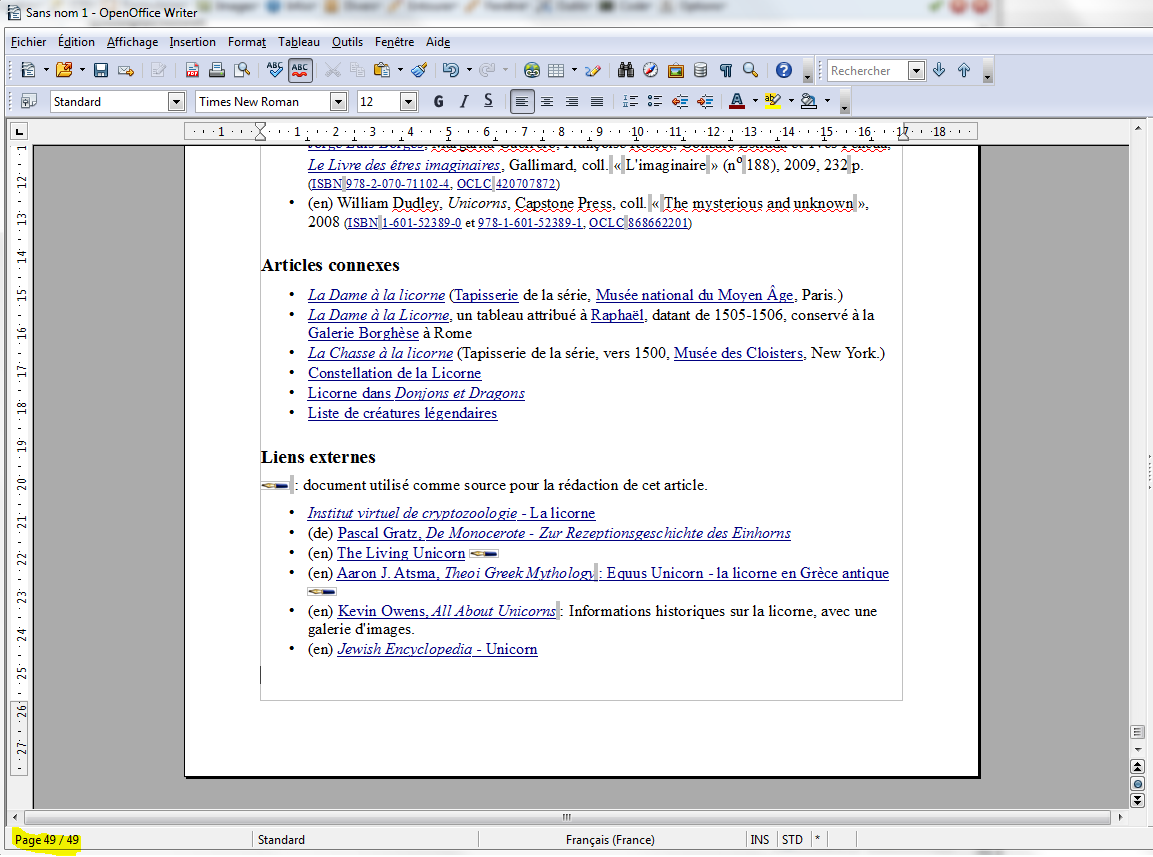The image size is (1153, 857).
Task: Open the Insertion menu
Action: tap(192, 42)
